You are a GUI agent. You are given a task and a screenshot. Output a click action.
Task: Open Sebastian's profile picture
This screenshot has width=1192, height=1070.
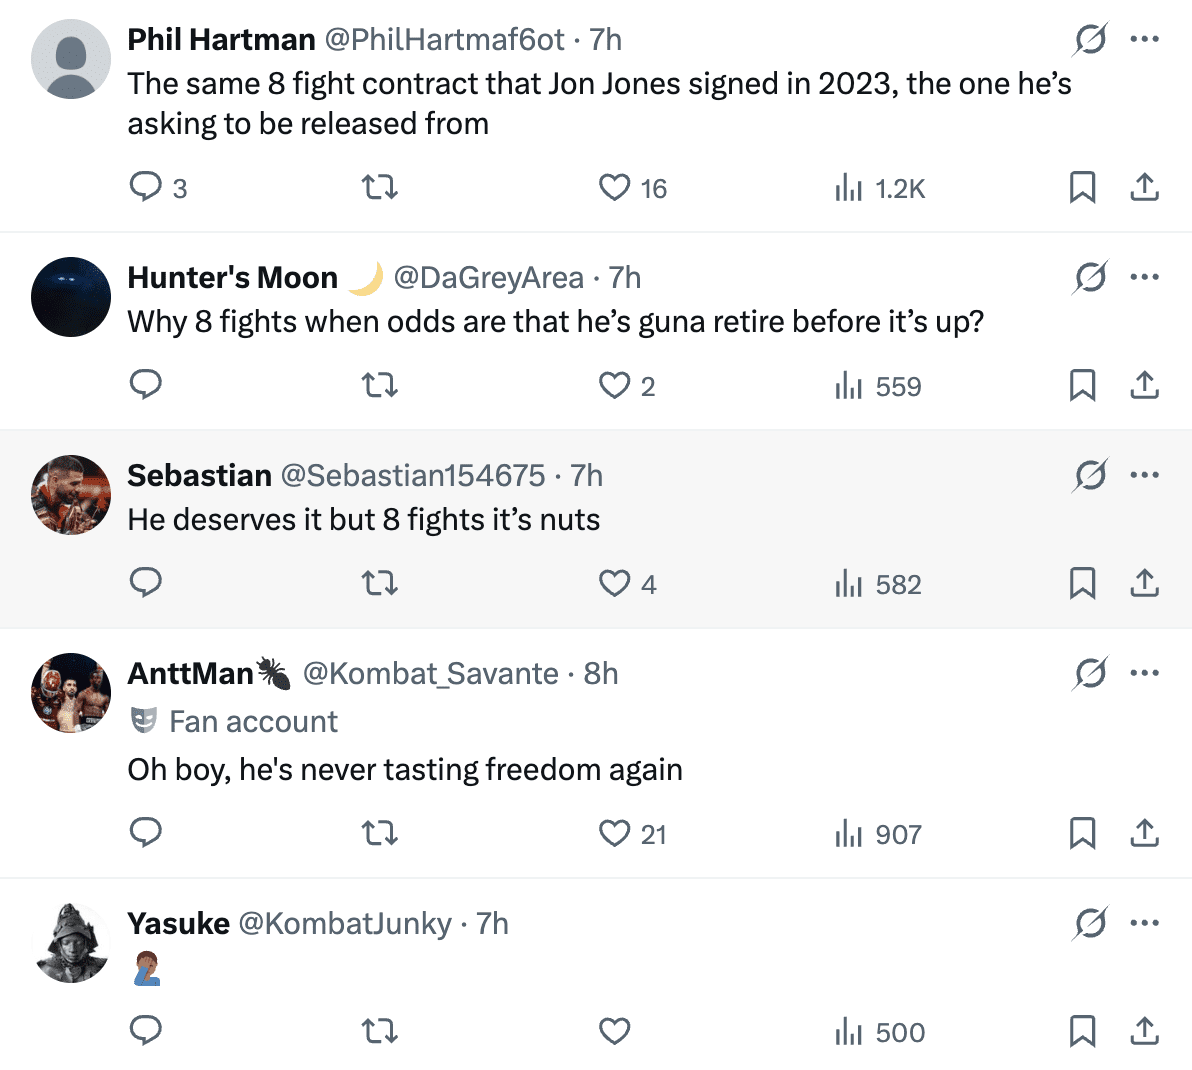click(71, 495)
